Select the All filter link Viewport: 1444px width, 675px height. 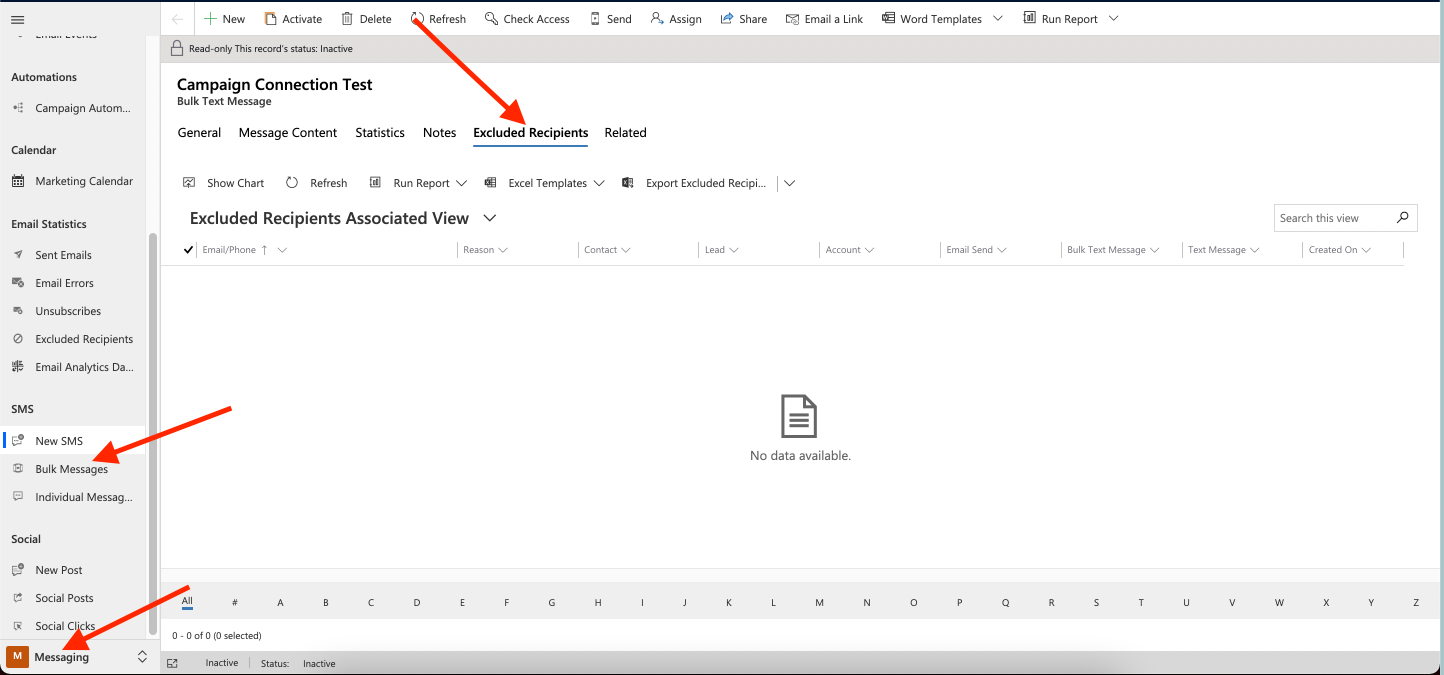(x=187, y=602)
